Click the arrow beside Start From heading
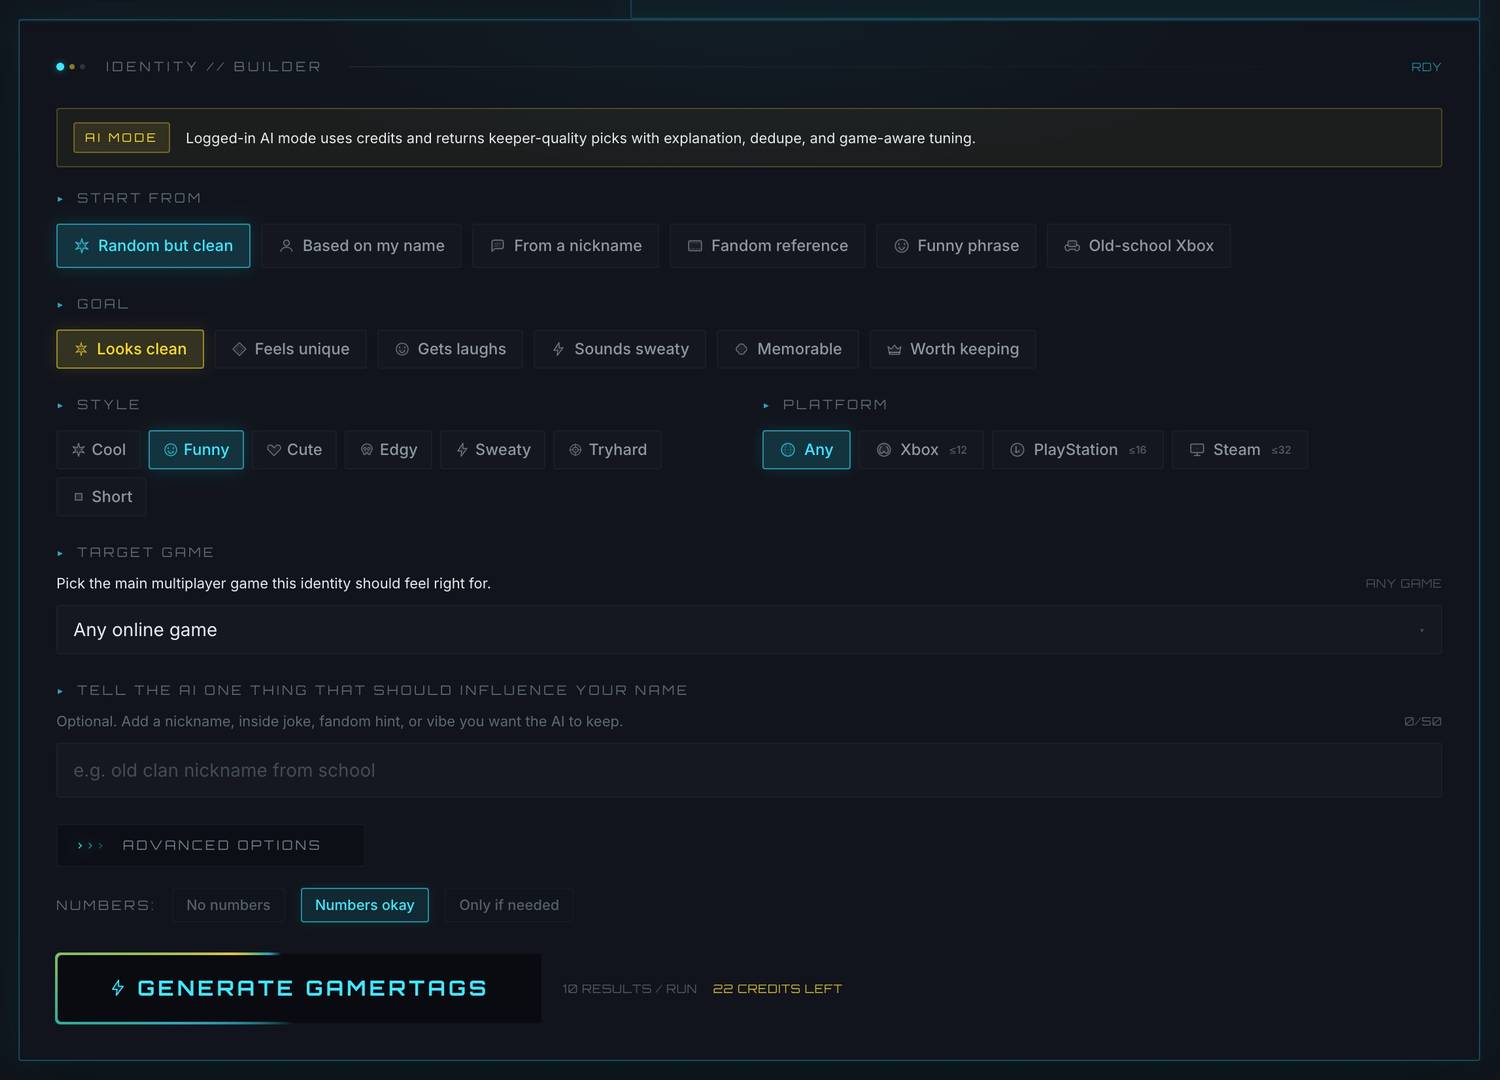This screenshot has height=1080, width=1500. 60,199
